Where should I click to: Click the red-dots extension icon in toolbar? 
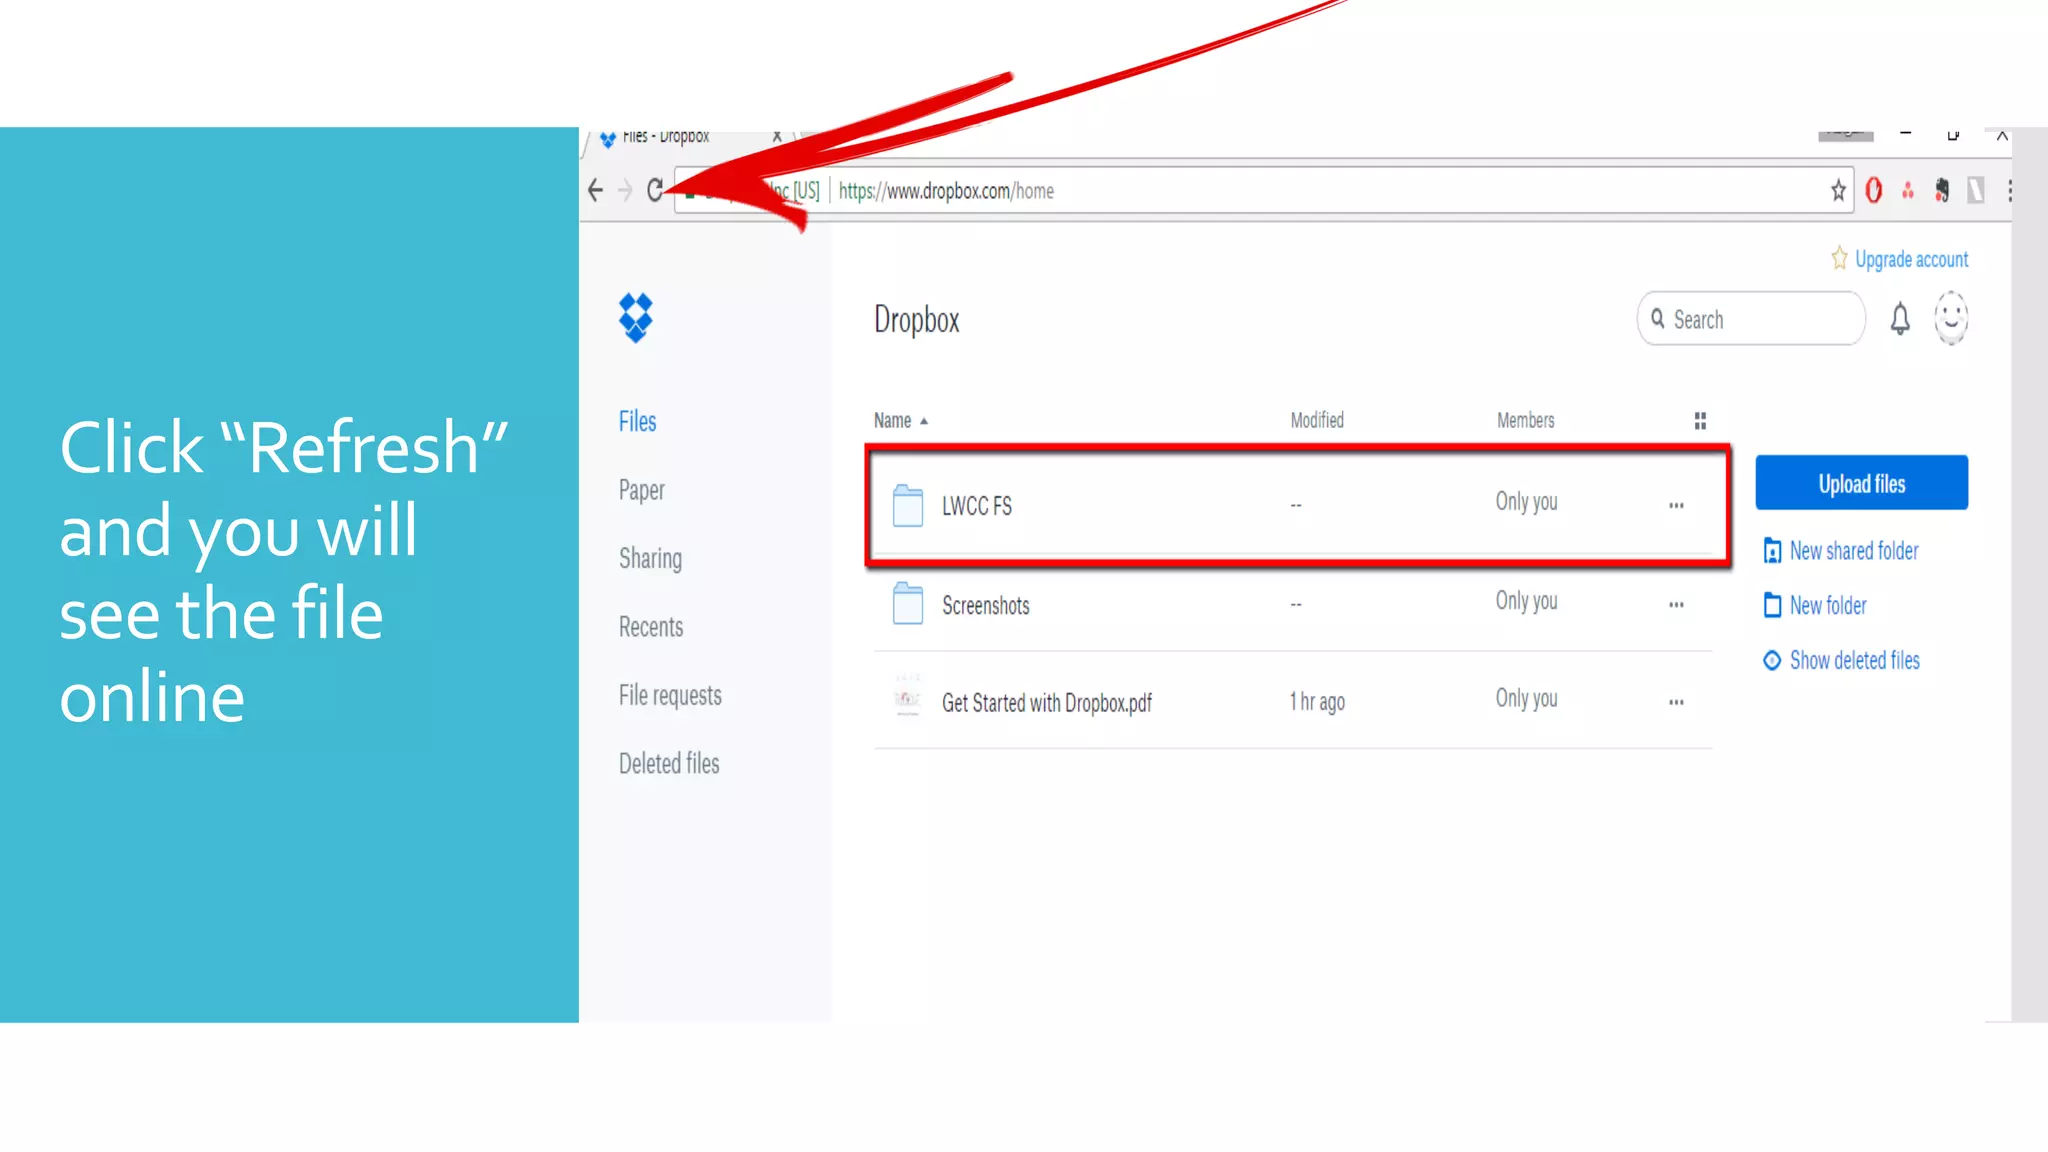(x=1908, y=190)
